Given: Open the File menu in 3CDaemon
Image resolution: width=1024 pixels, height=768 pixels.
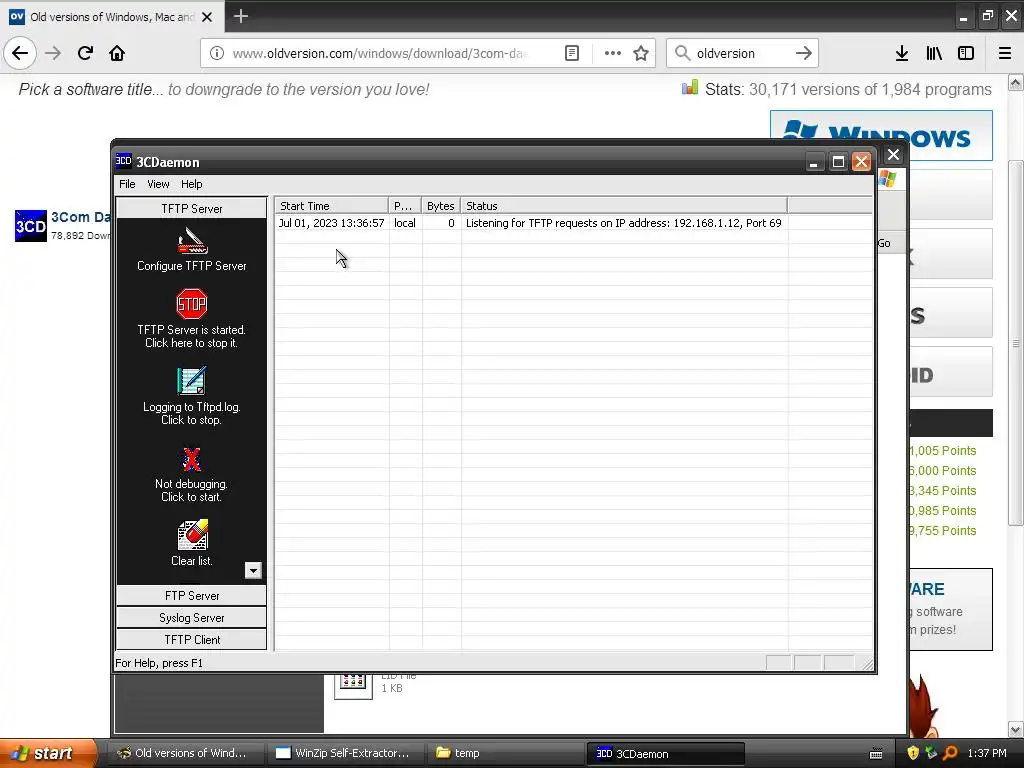Looking at the screenshot, I should pos(127,184).
